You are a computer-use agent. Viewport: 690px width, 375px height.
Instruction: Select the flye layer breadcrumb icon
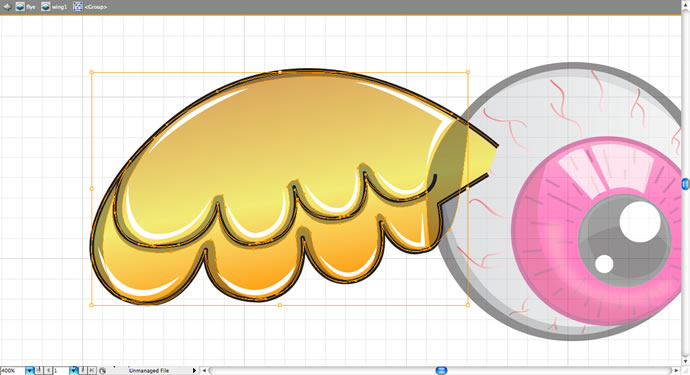20,7
